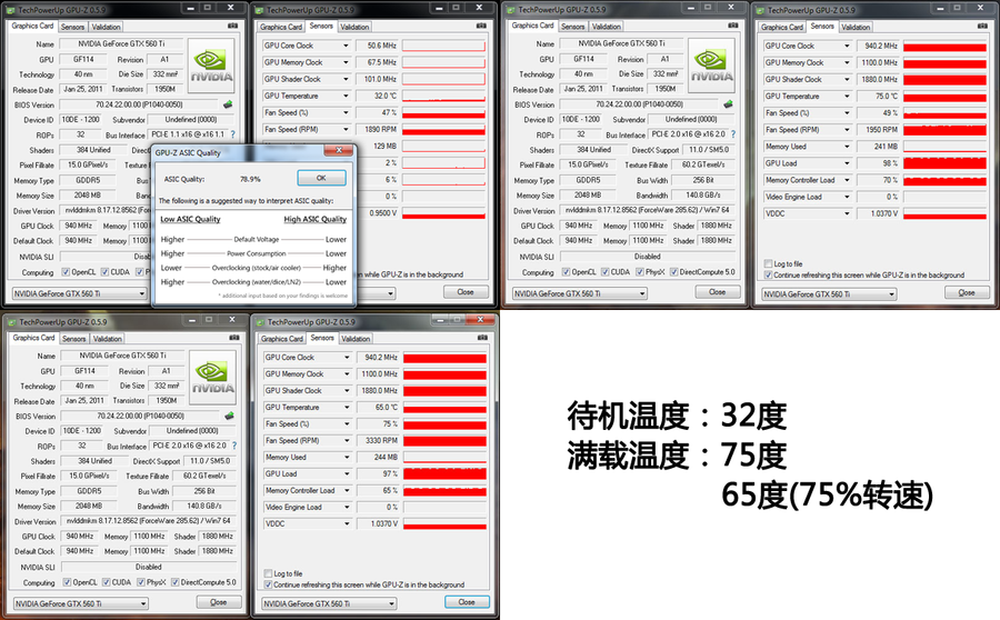This screenshot has height=620, width=1000.
Task: Toggle CUDA checkbox in upper PCI-E 2.0 window
Action: click(x=605, y=272)
